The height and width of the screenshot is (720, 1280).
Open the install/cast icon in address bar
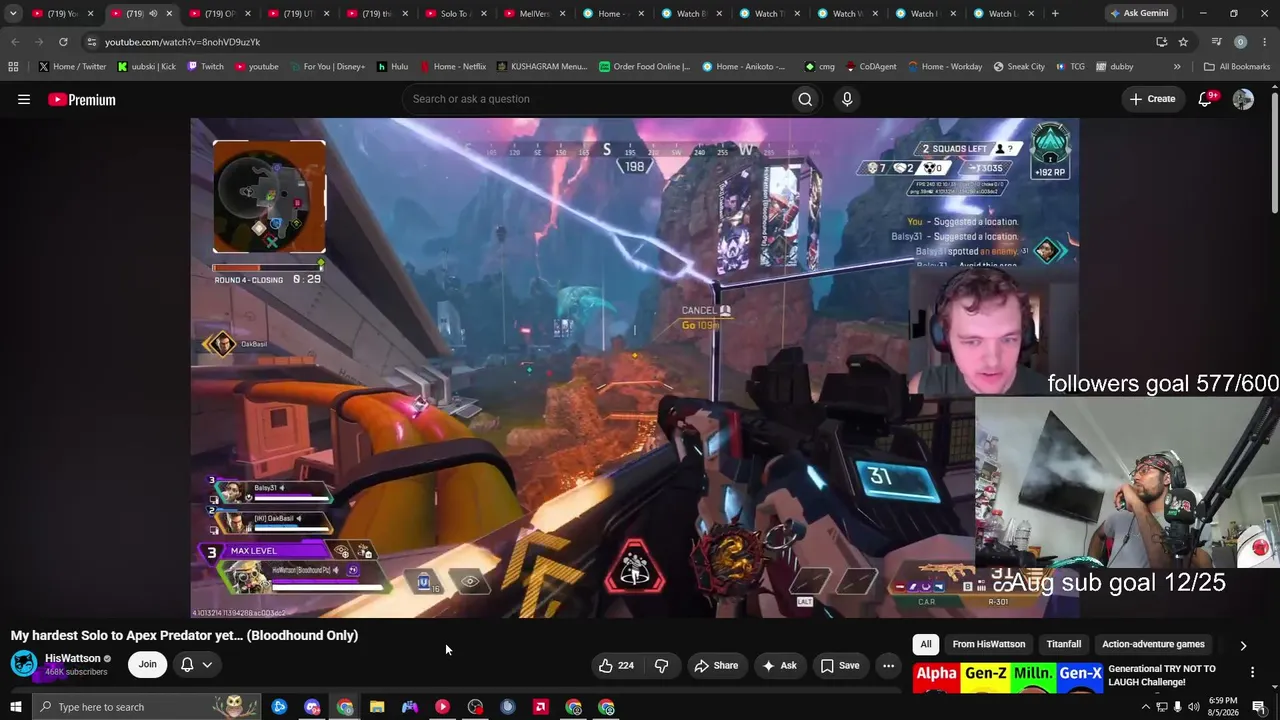pos(1161,42)
